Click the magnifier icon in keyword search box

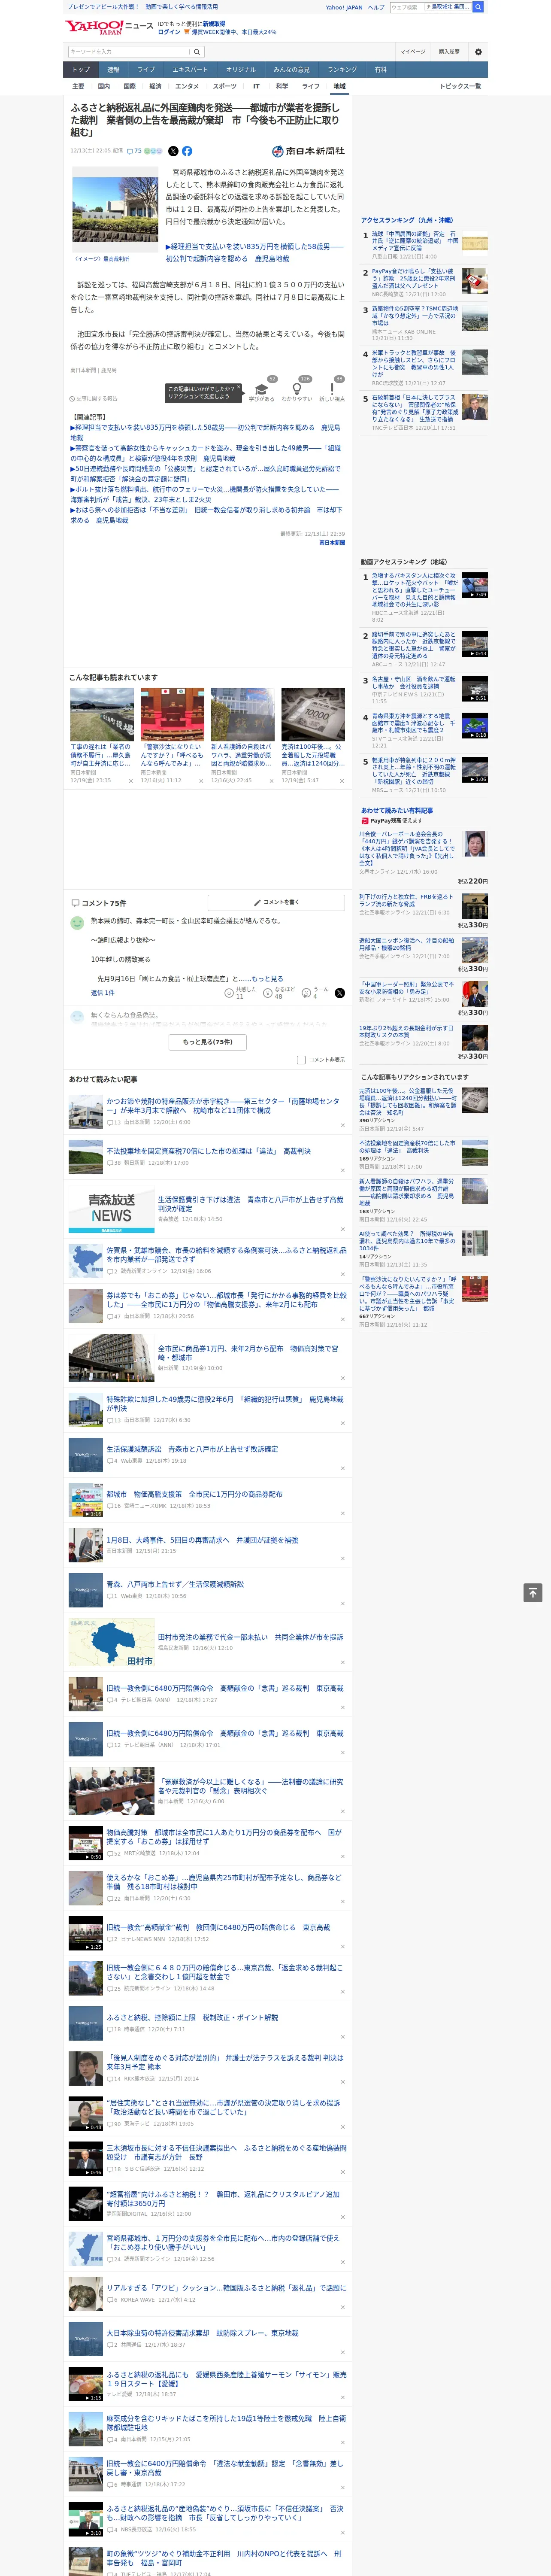[x=197, y=52]
